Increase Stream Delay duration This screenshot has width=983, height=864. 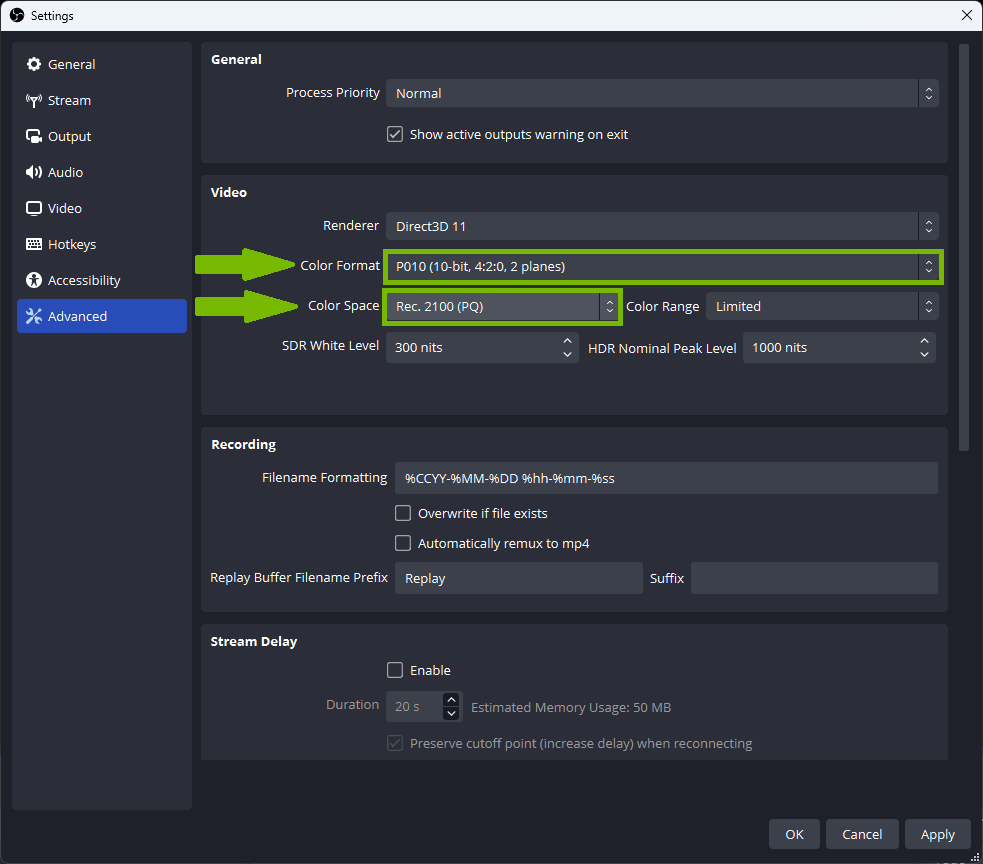tap(451, 700)
